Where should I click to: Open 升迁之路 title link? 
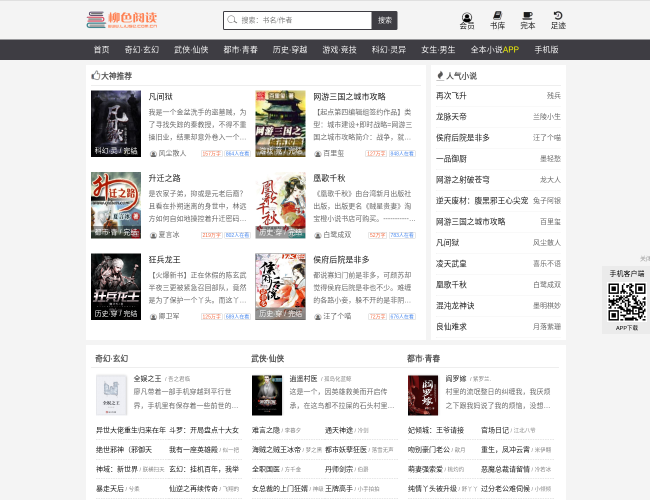(x=165, y=178)
